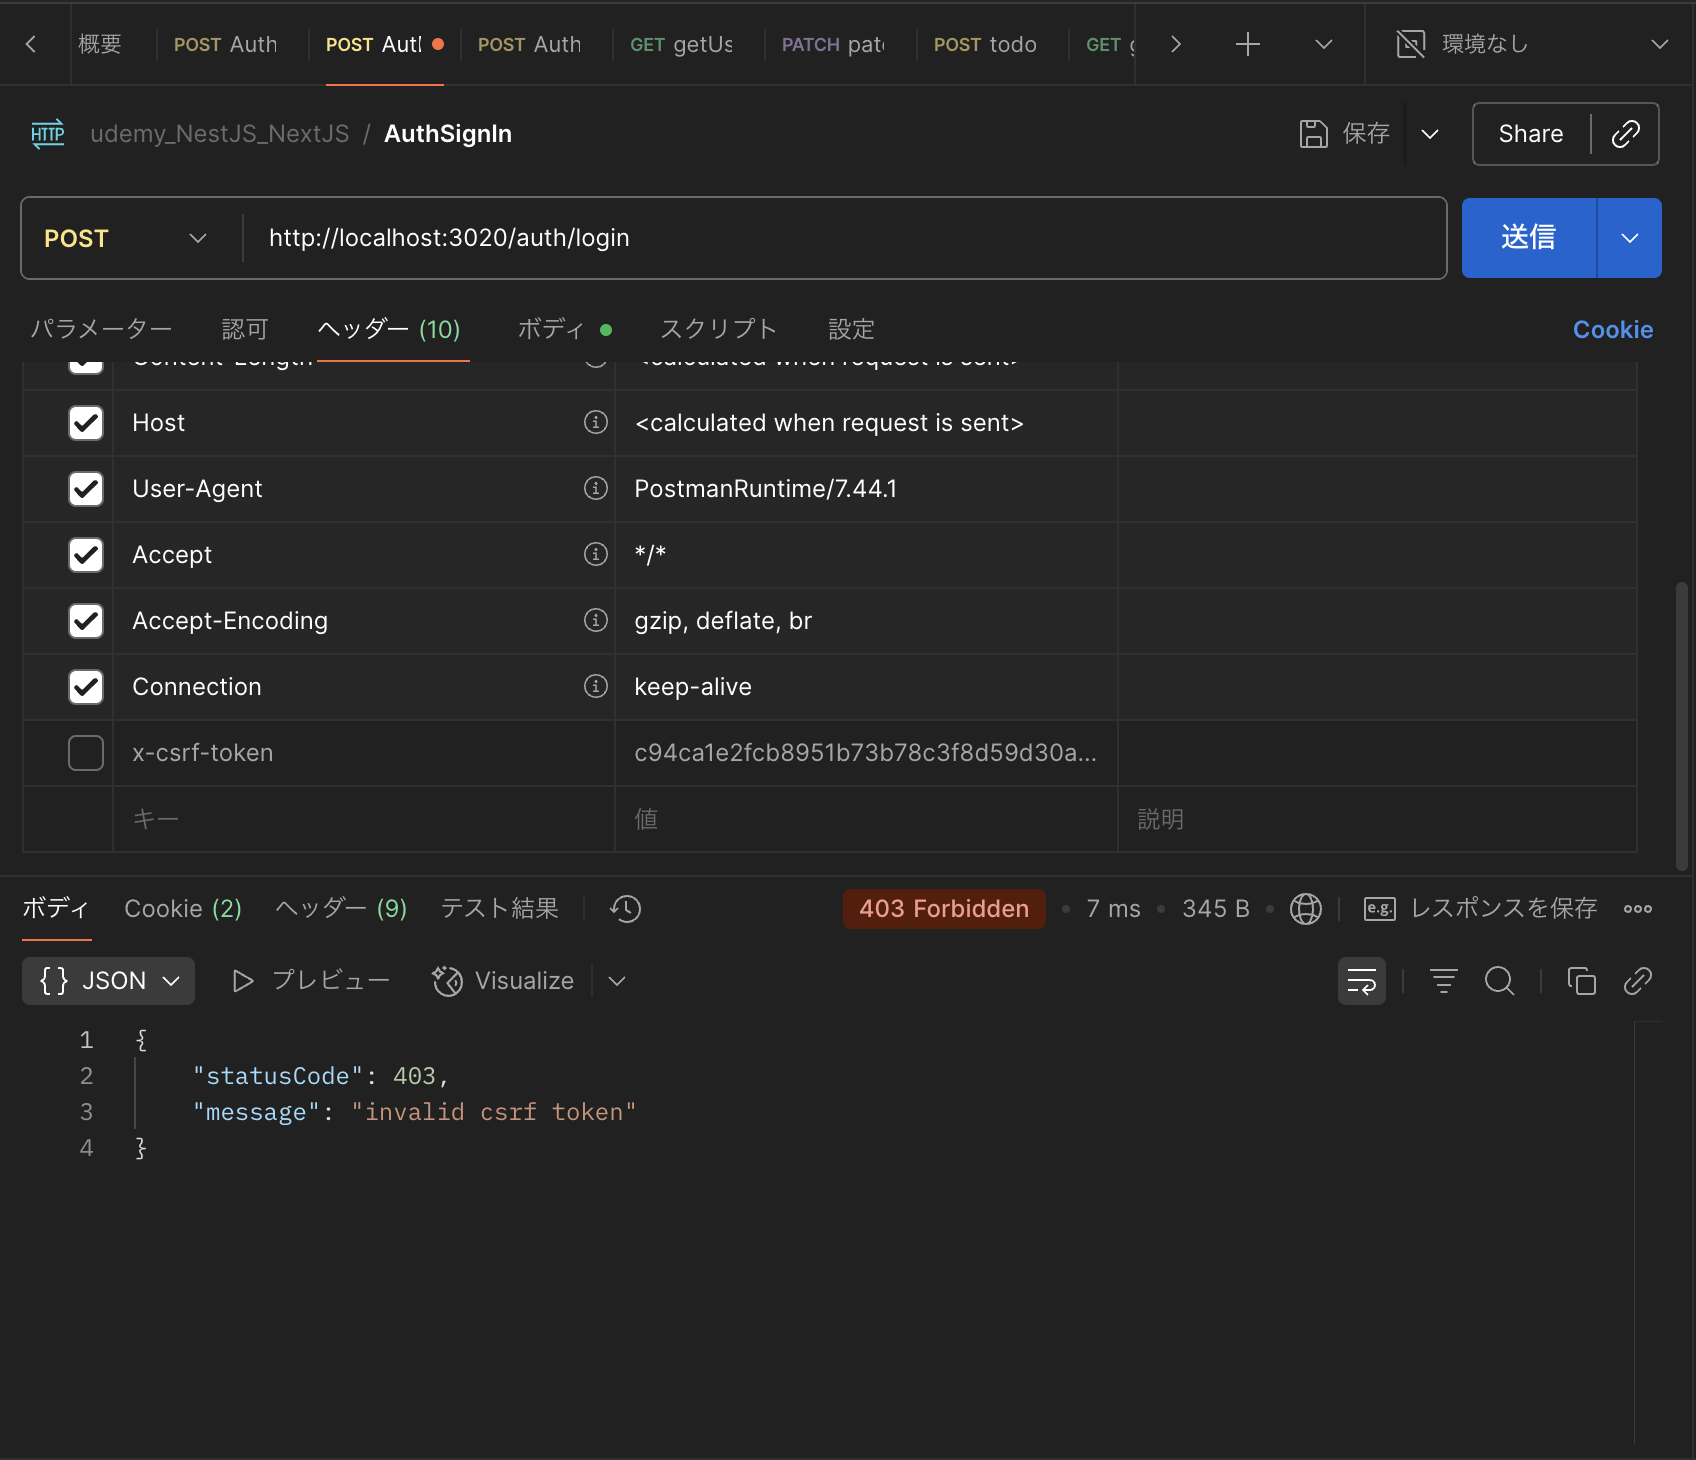The height and width of the screenshot is (1460, 1696).
Task: Click the Share button
Action: pyautogui.click(x=1531, y=134)
